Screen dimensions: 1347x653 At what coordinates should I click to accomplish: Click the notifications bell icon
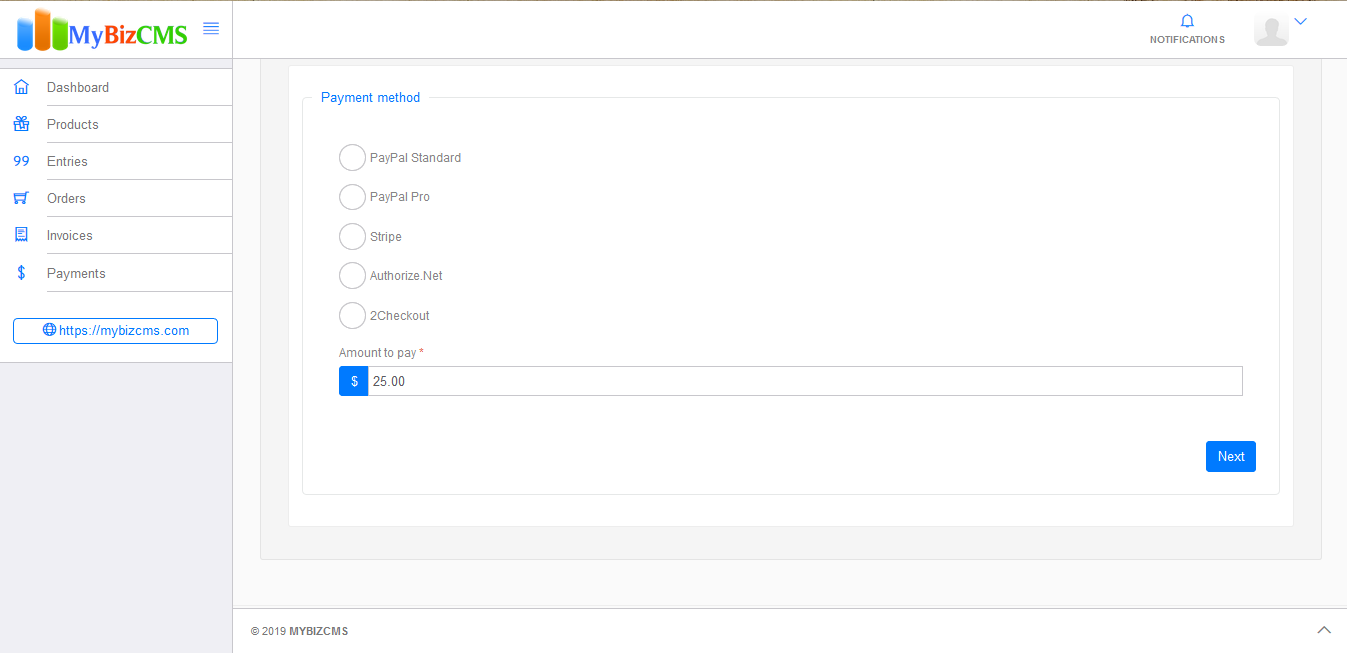[1187, 21]
